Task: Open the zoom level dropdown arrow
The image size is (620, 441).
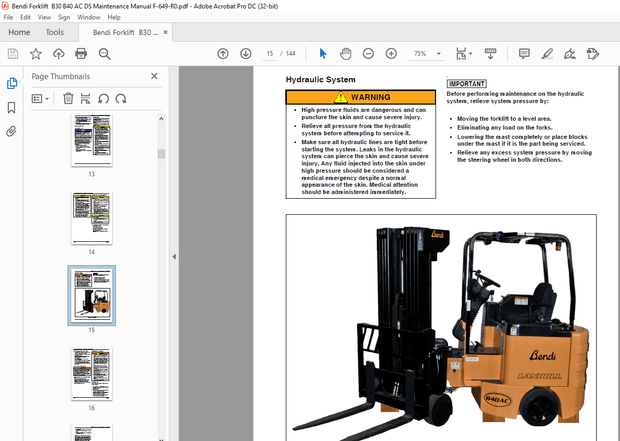Action: point(439,53)
